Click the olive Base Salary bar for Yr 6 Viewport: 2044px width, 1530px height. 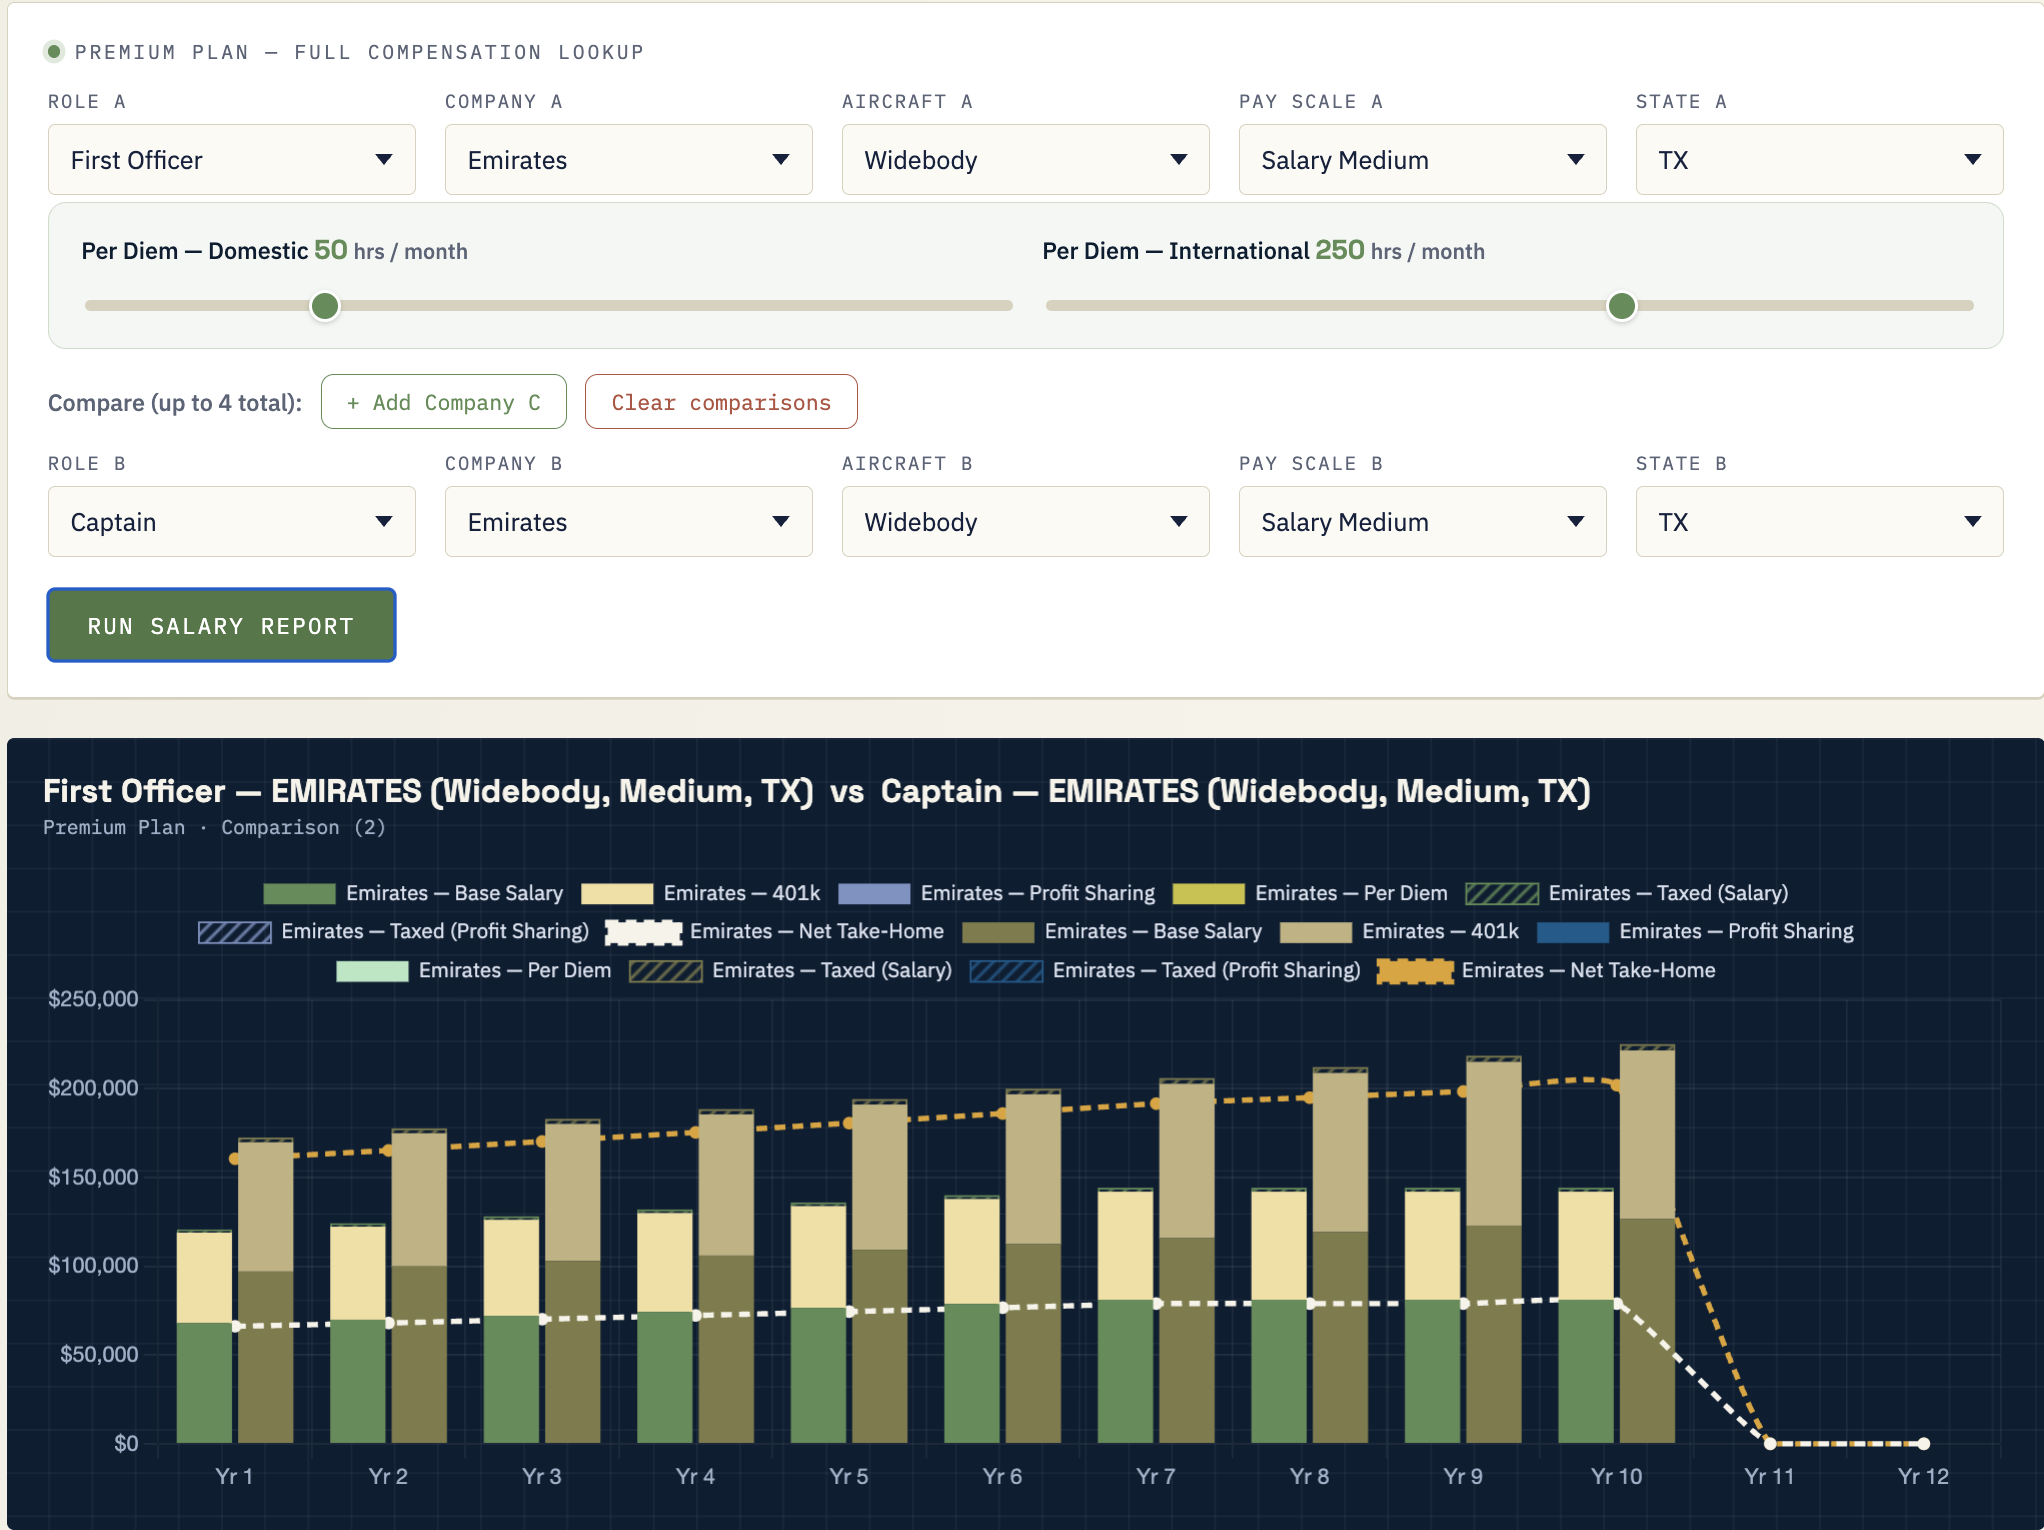(1033, 1343)
